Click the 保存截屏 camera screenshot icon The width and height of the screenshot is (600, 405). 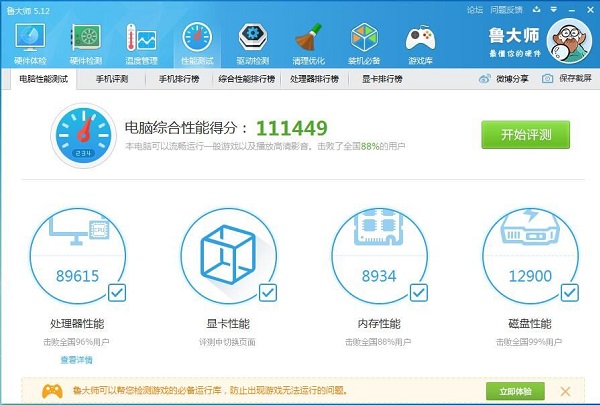tap(547, 79)
